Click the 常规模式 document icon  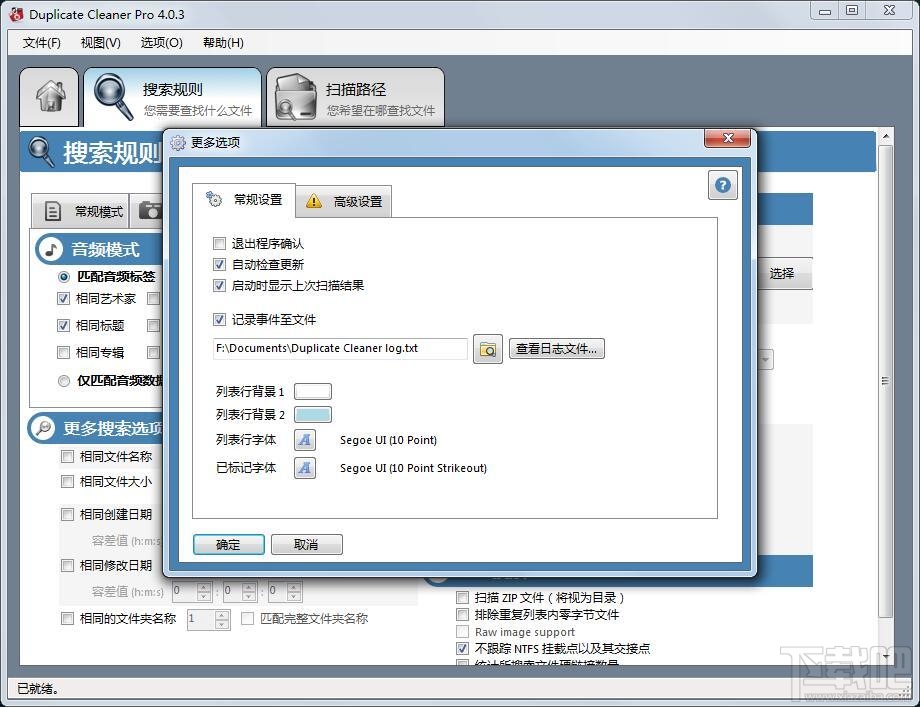pyautogui.click(x=53, y=211)
